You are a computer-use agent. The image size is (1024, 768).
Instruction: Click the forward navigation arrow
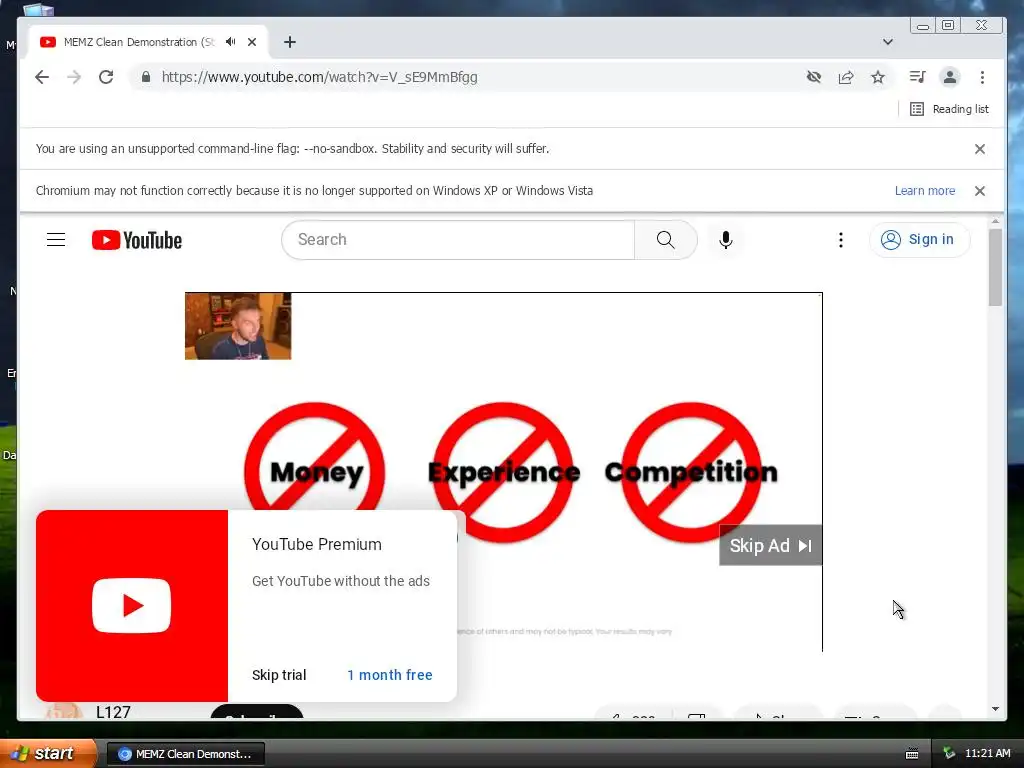(74, 77)
